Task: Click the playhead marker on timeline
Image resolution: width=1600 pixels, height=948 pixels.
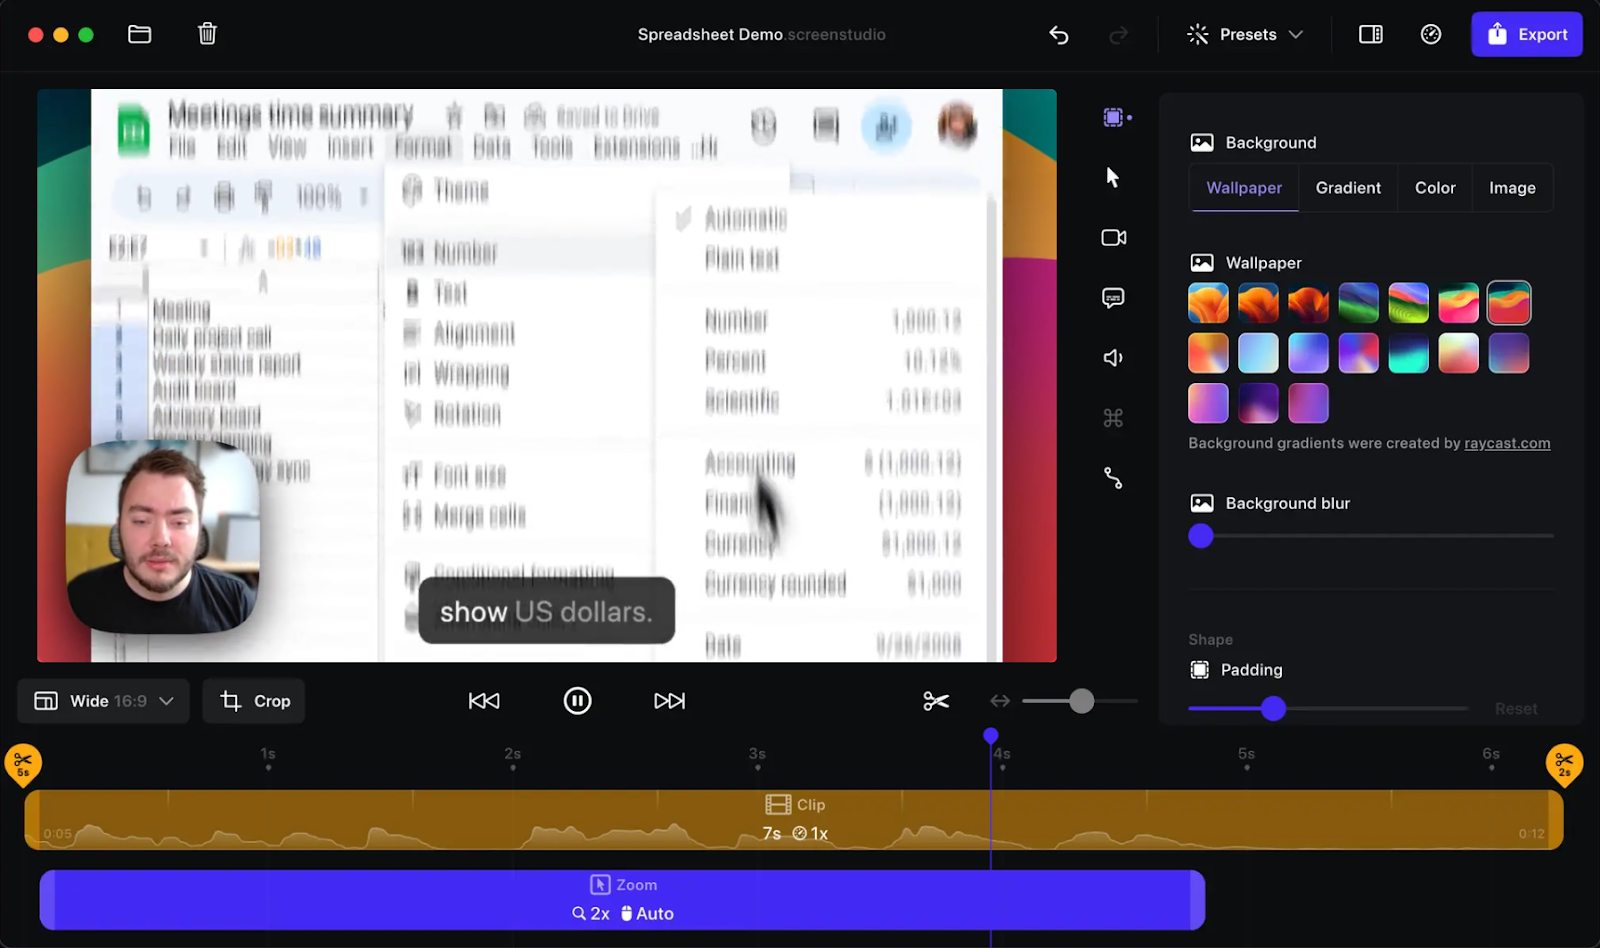Action: [990, 736]
